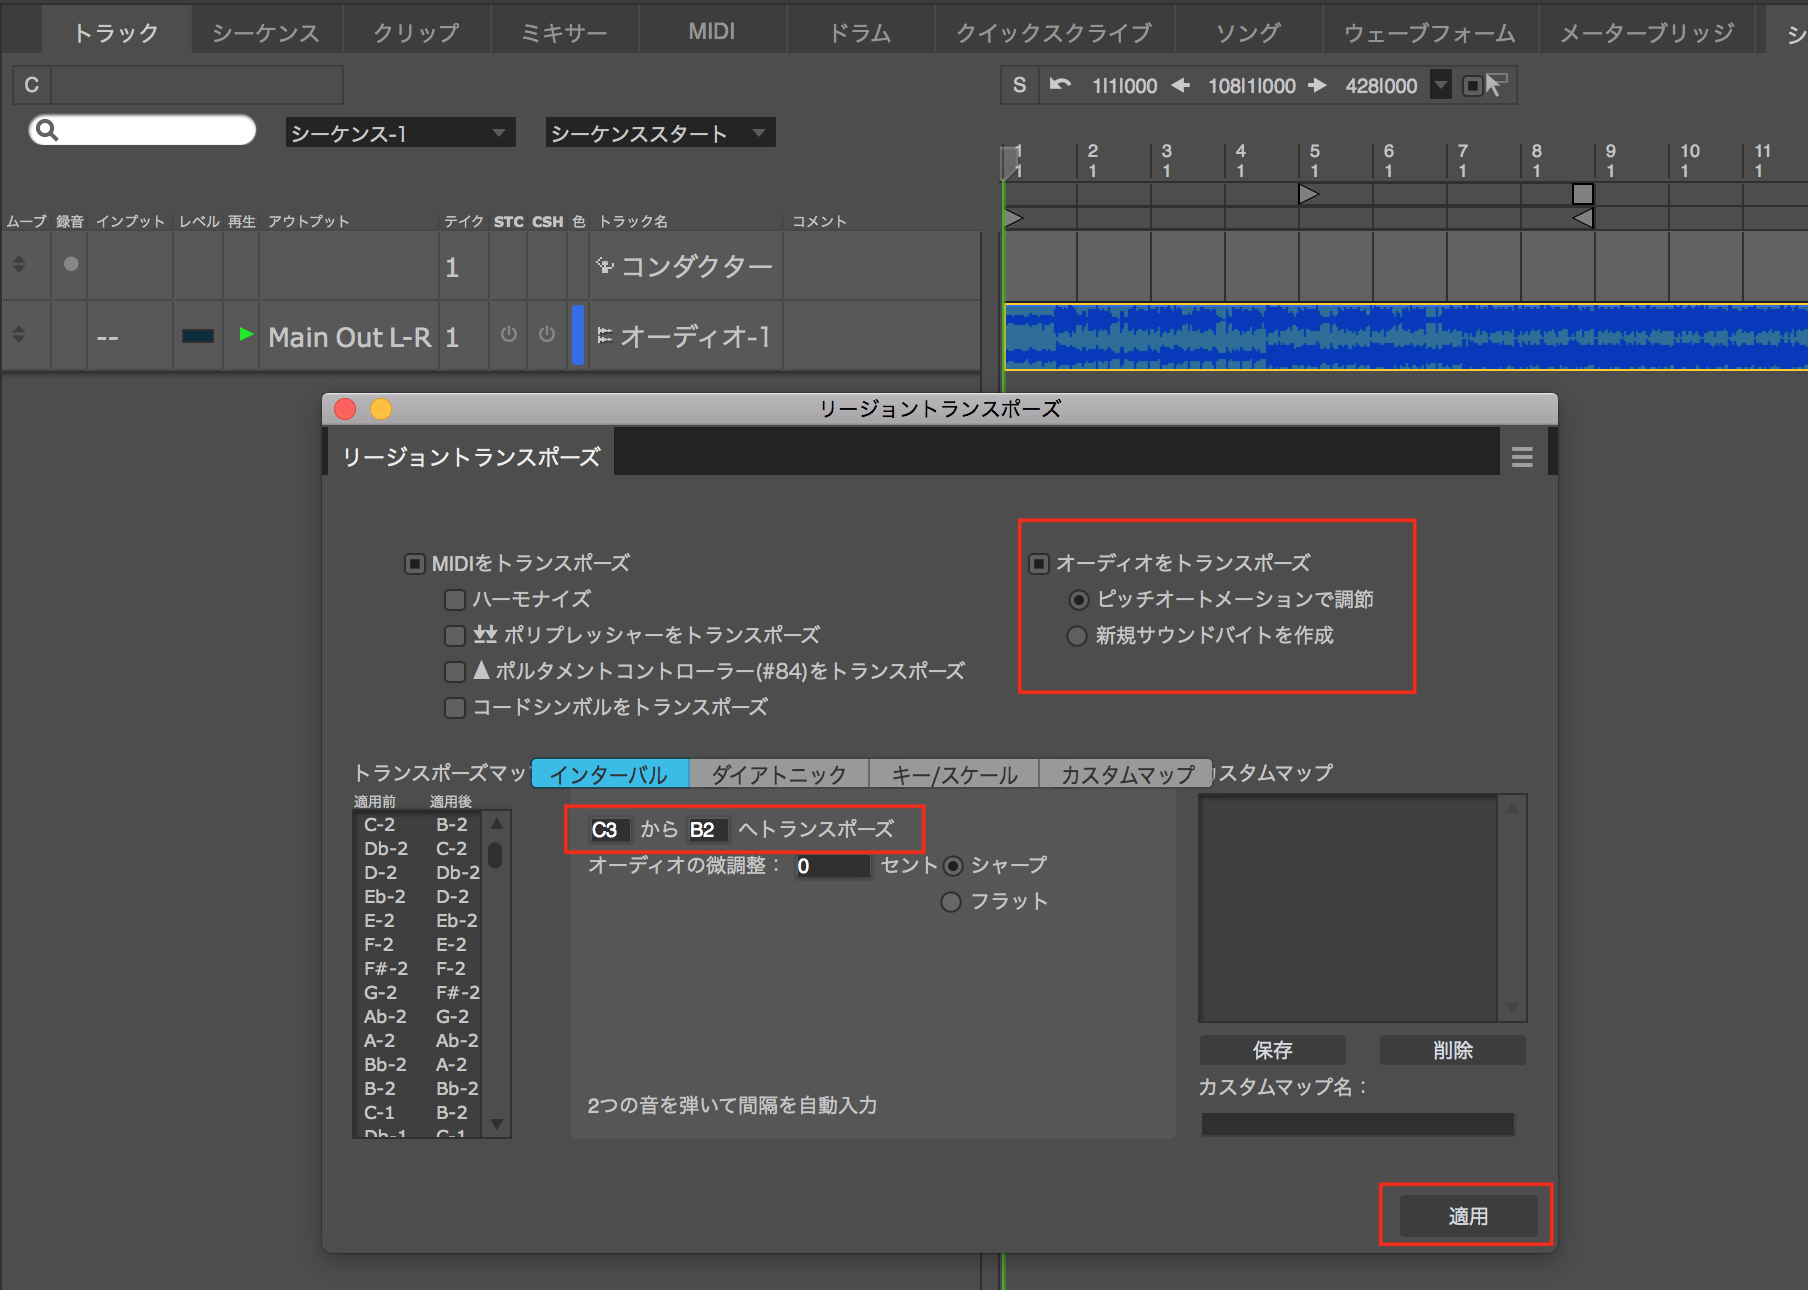Switch to the ミキサー tab
The width and height of the screenshot is (1808, 1290).
pyautogui.click(x=564, y=32)
